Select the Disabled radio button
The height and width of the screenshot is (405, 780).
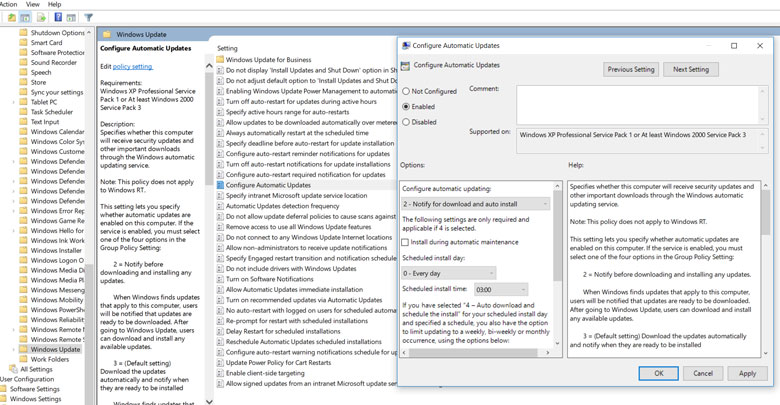click(x=406, y=122)
